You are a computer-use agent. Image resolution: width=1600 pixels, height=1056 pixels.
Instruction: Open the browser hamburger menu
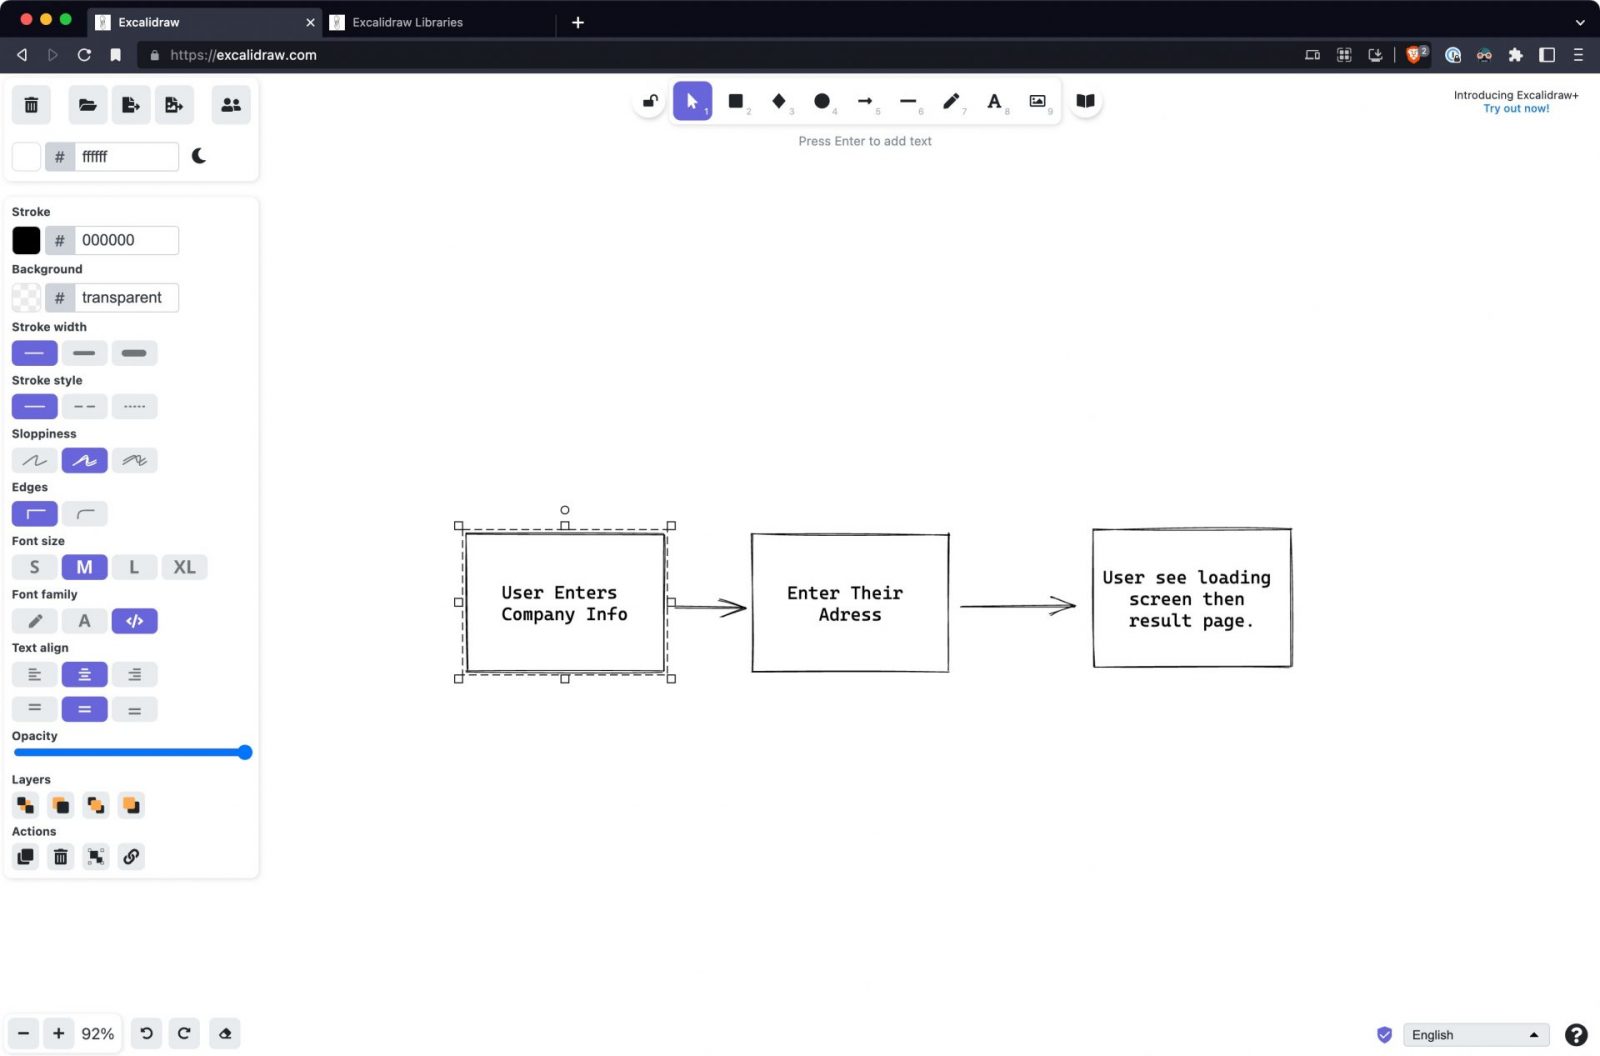click(1578, 55)
